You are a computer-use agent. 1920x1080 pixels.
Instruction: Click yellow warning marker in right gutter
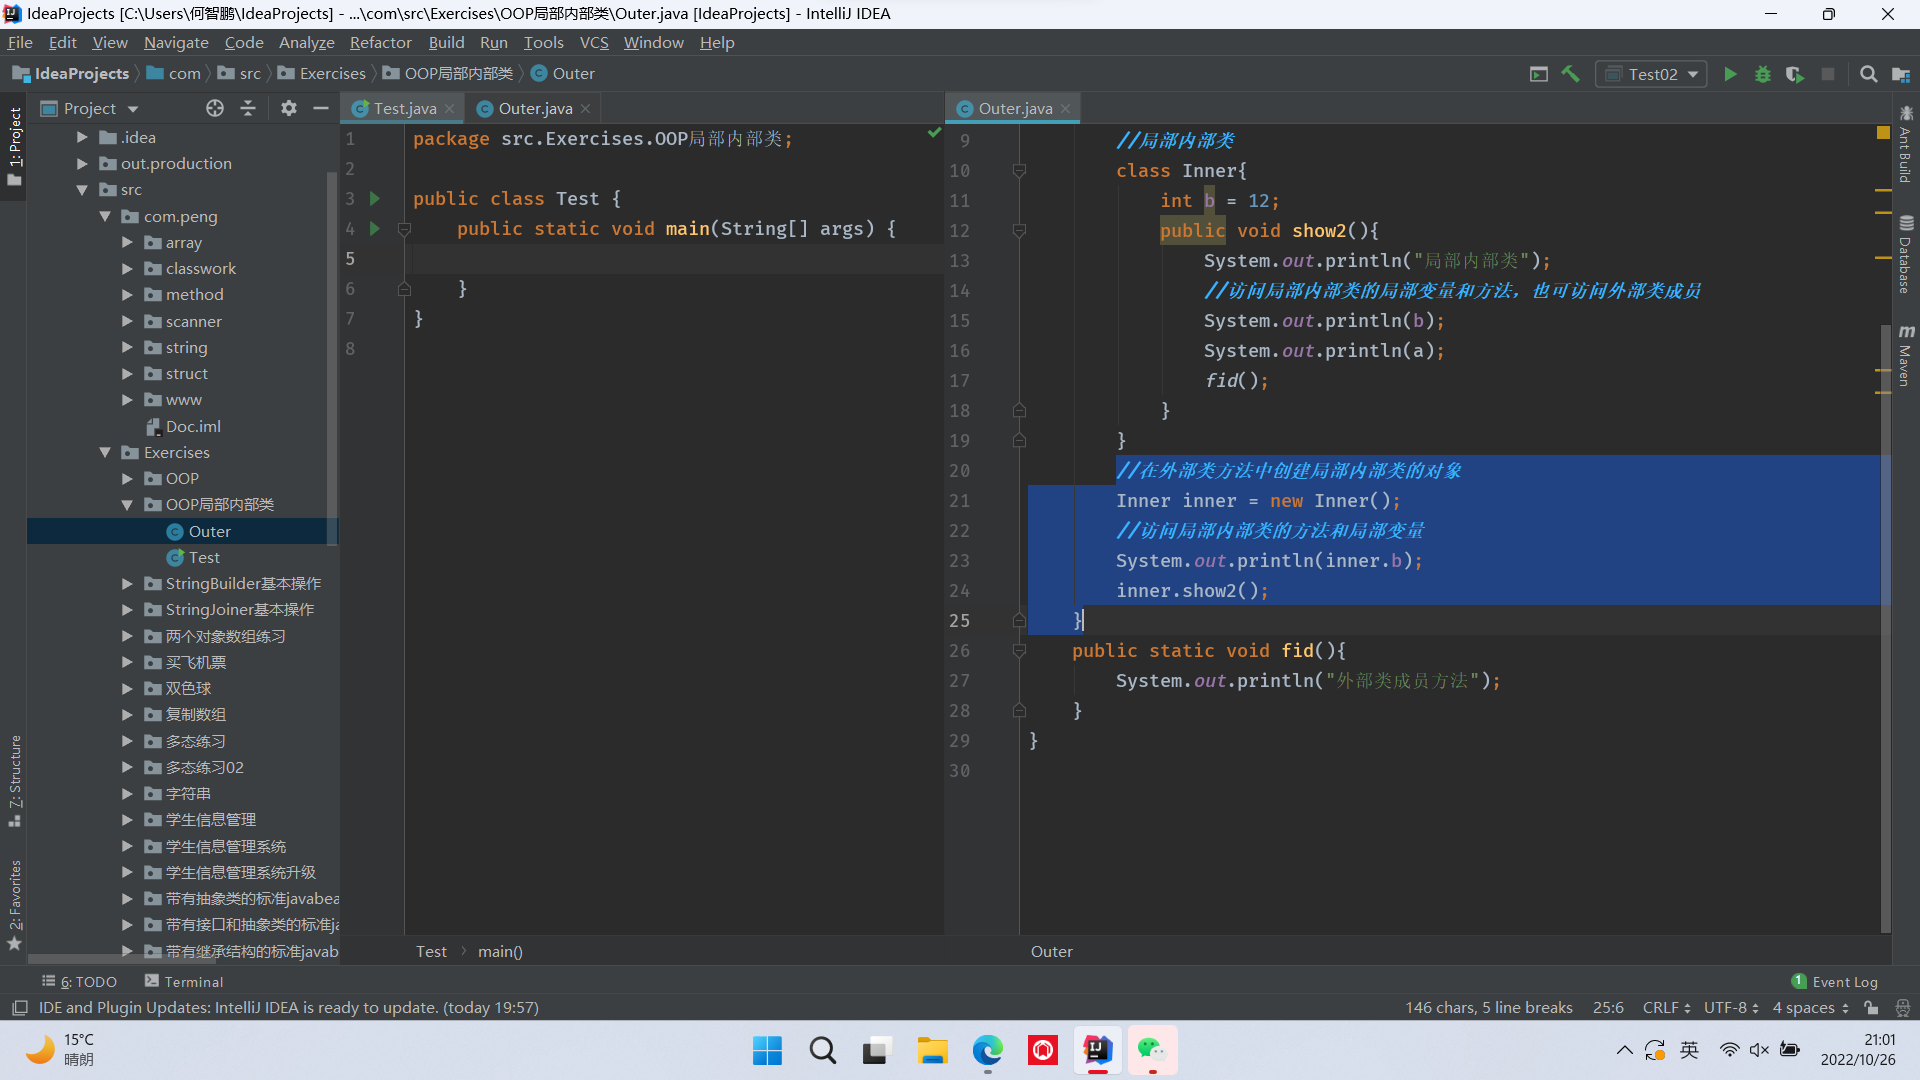pos(1883,133)
